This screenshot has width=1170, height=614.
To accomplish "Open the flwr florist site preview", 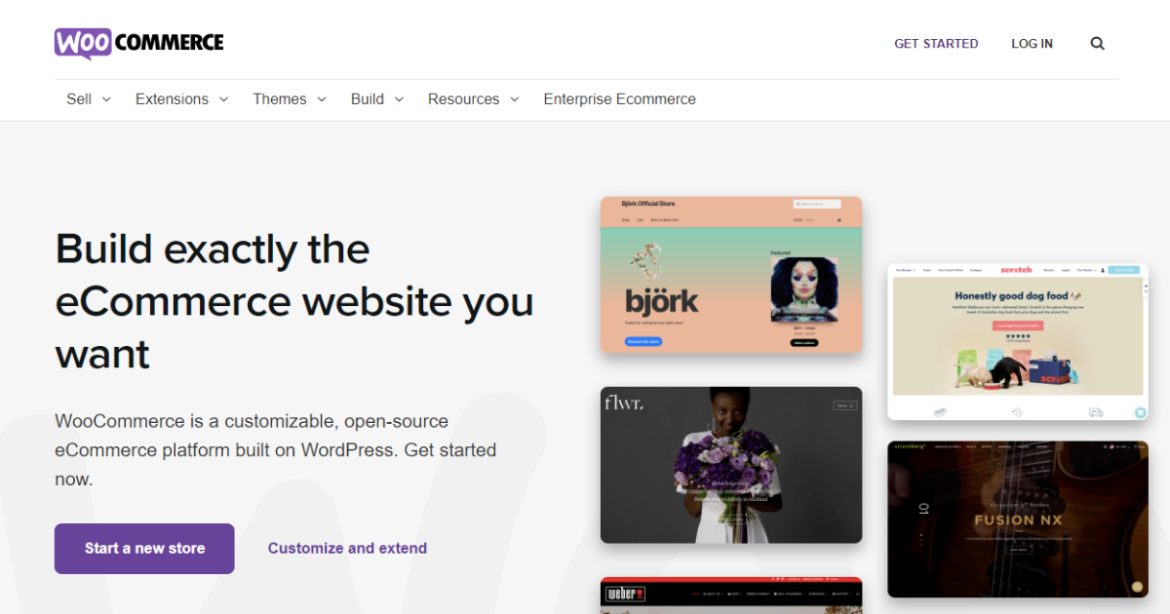I will (730, 463).
